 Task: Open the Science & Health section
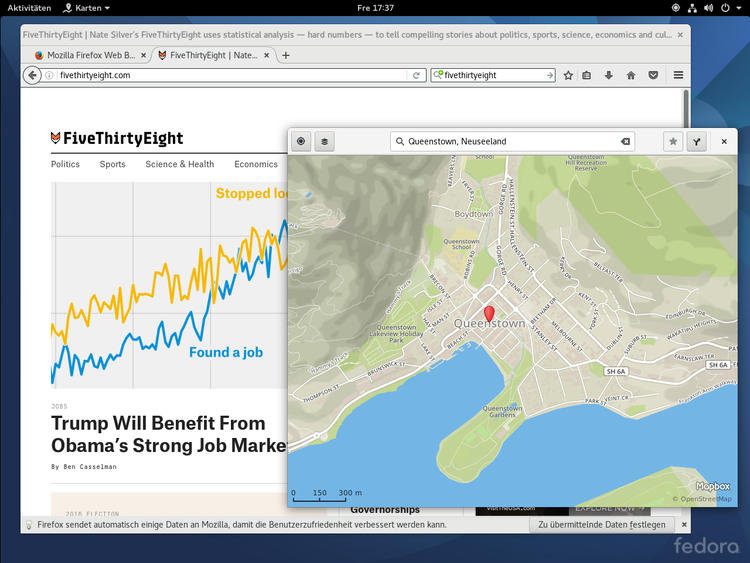(x=180, y=164)
